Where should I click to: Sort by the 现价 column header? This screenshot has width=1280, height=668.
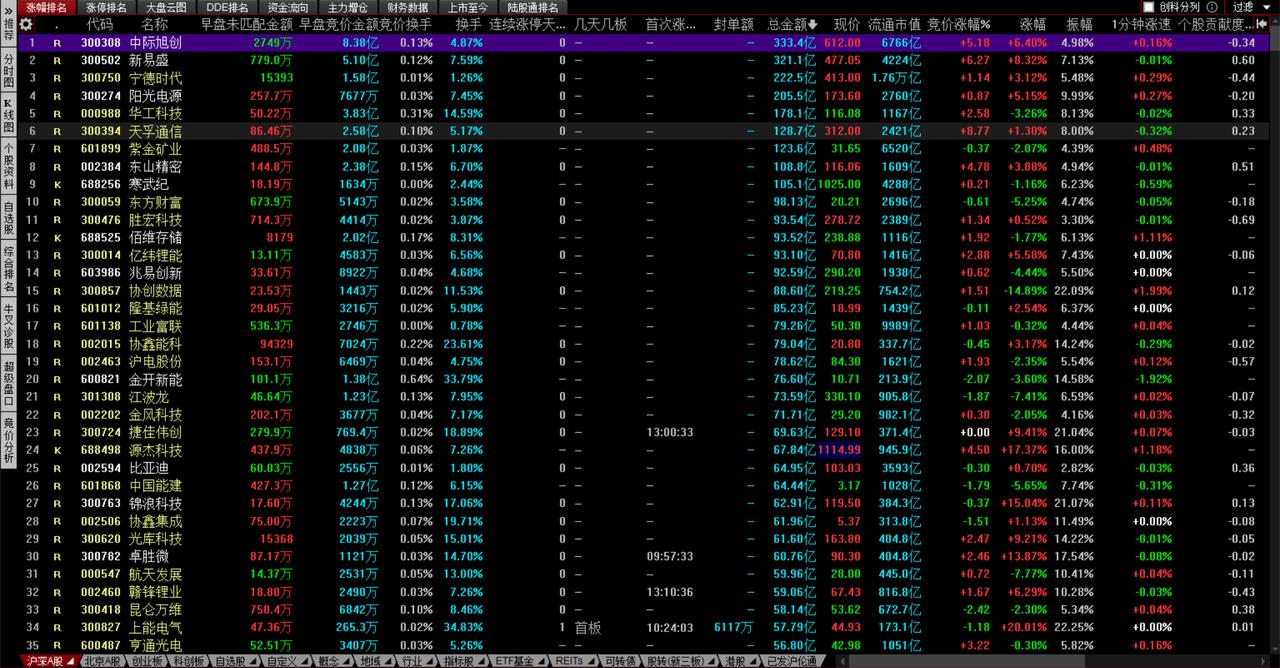[x=847, y=24]
